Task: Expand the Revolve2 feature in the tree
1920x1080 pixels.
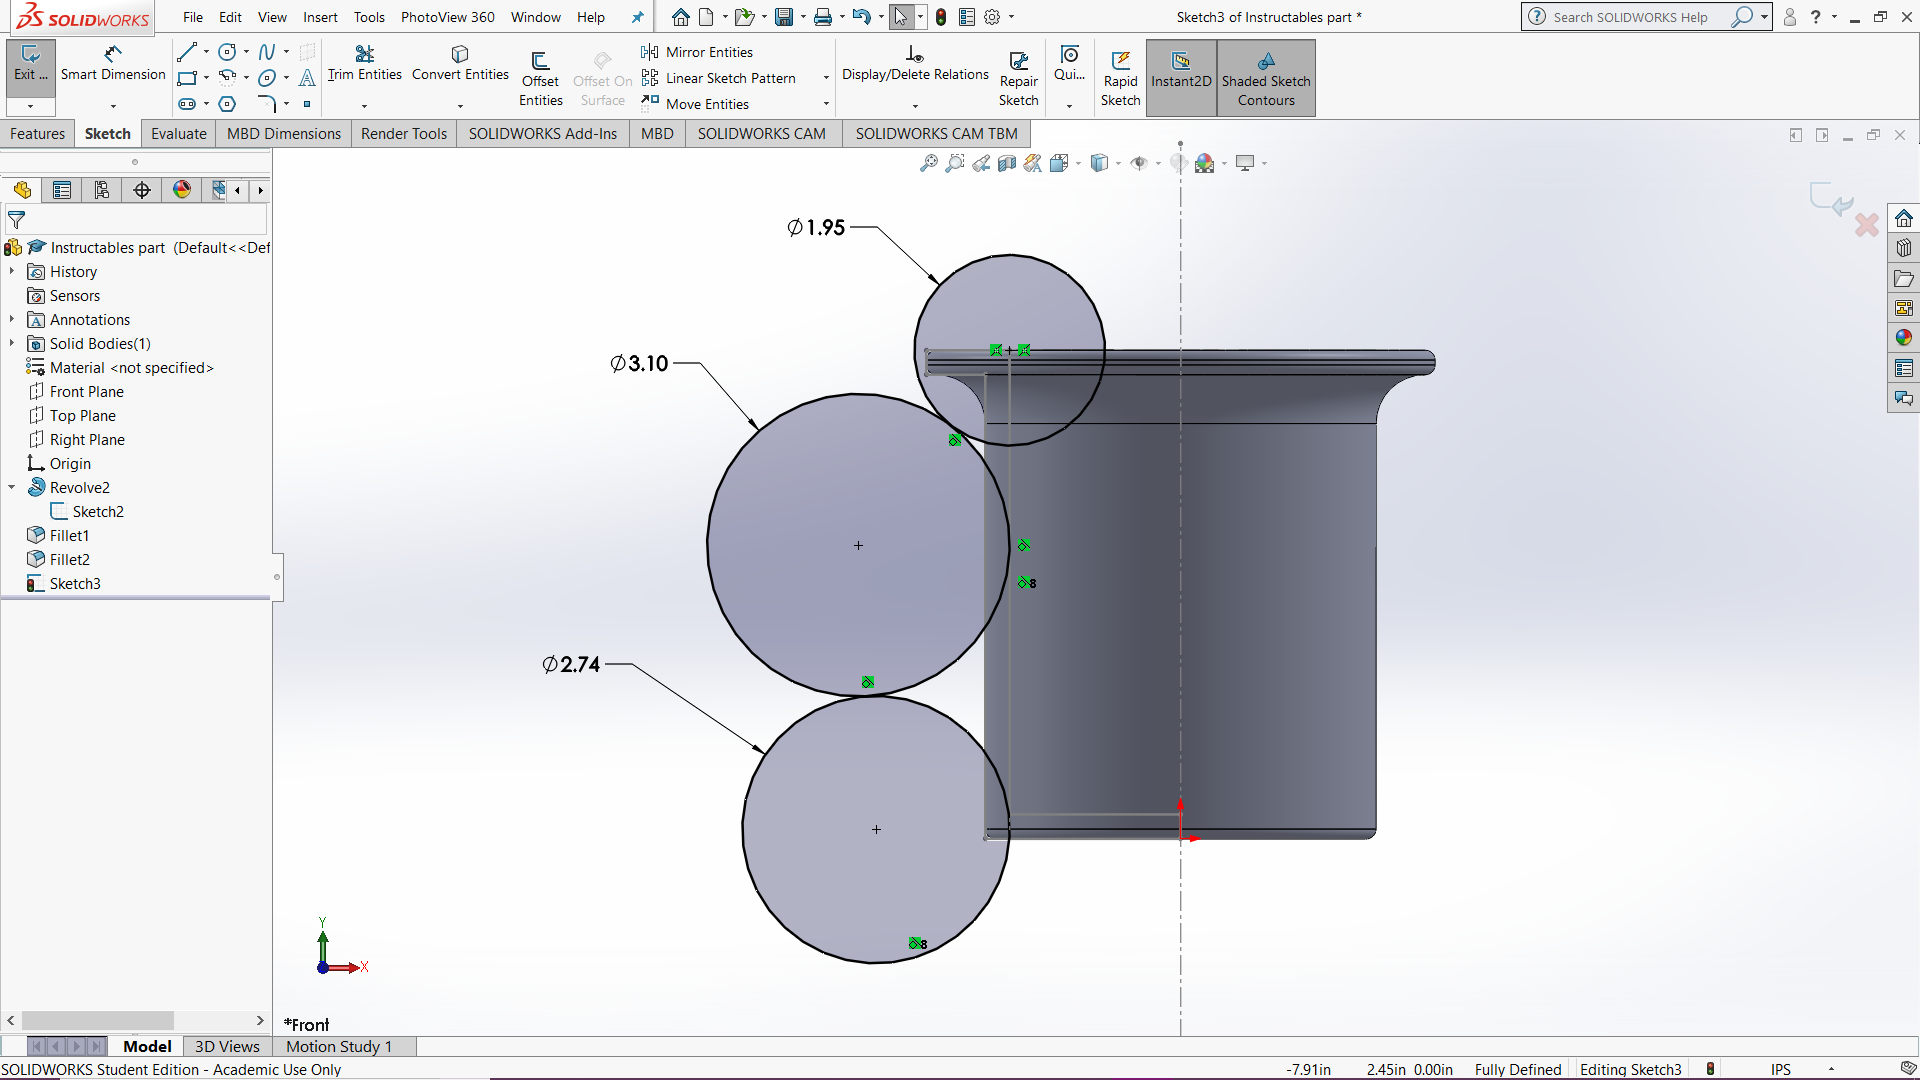Action: click(x=11, y=487)
